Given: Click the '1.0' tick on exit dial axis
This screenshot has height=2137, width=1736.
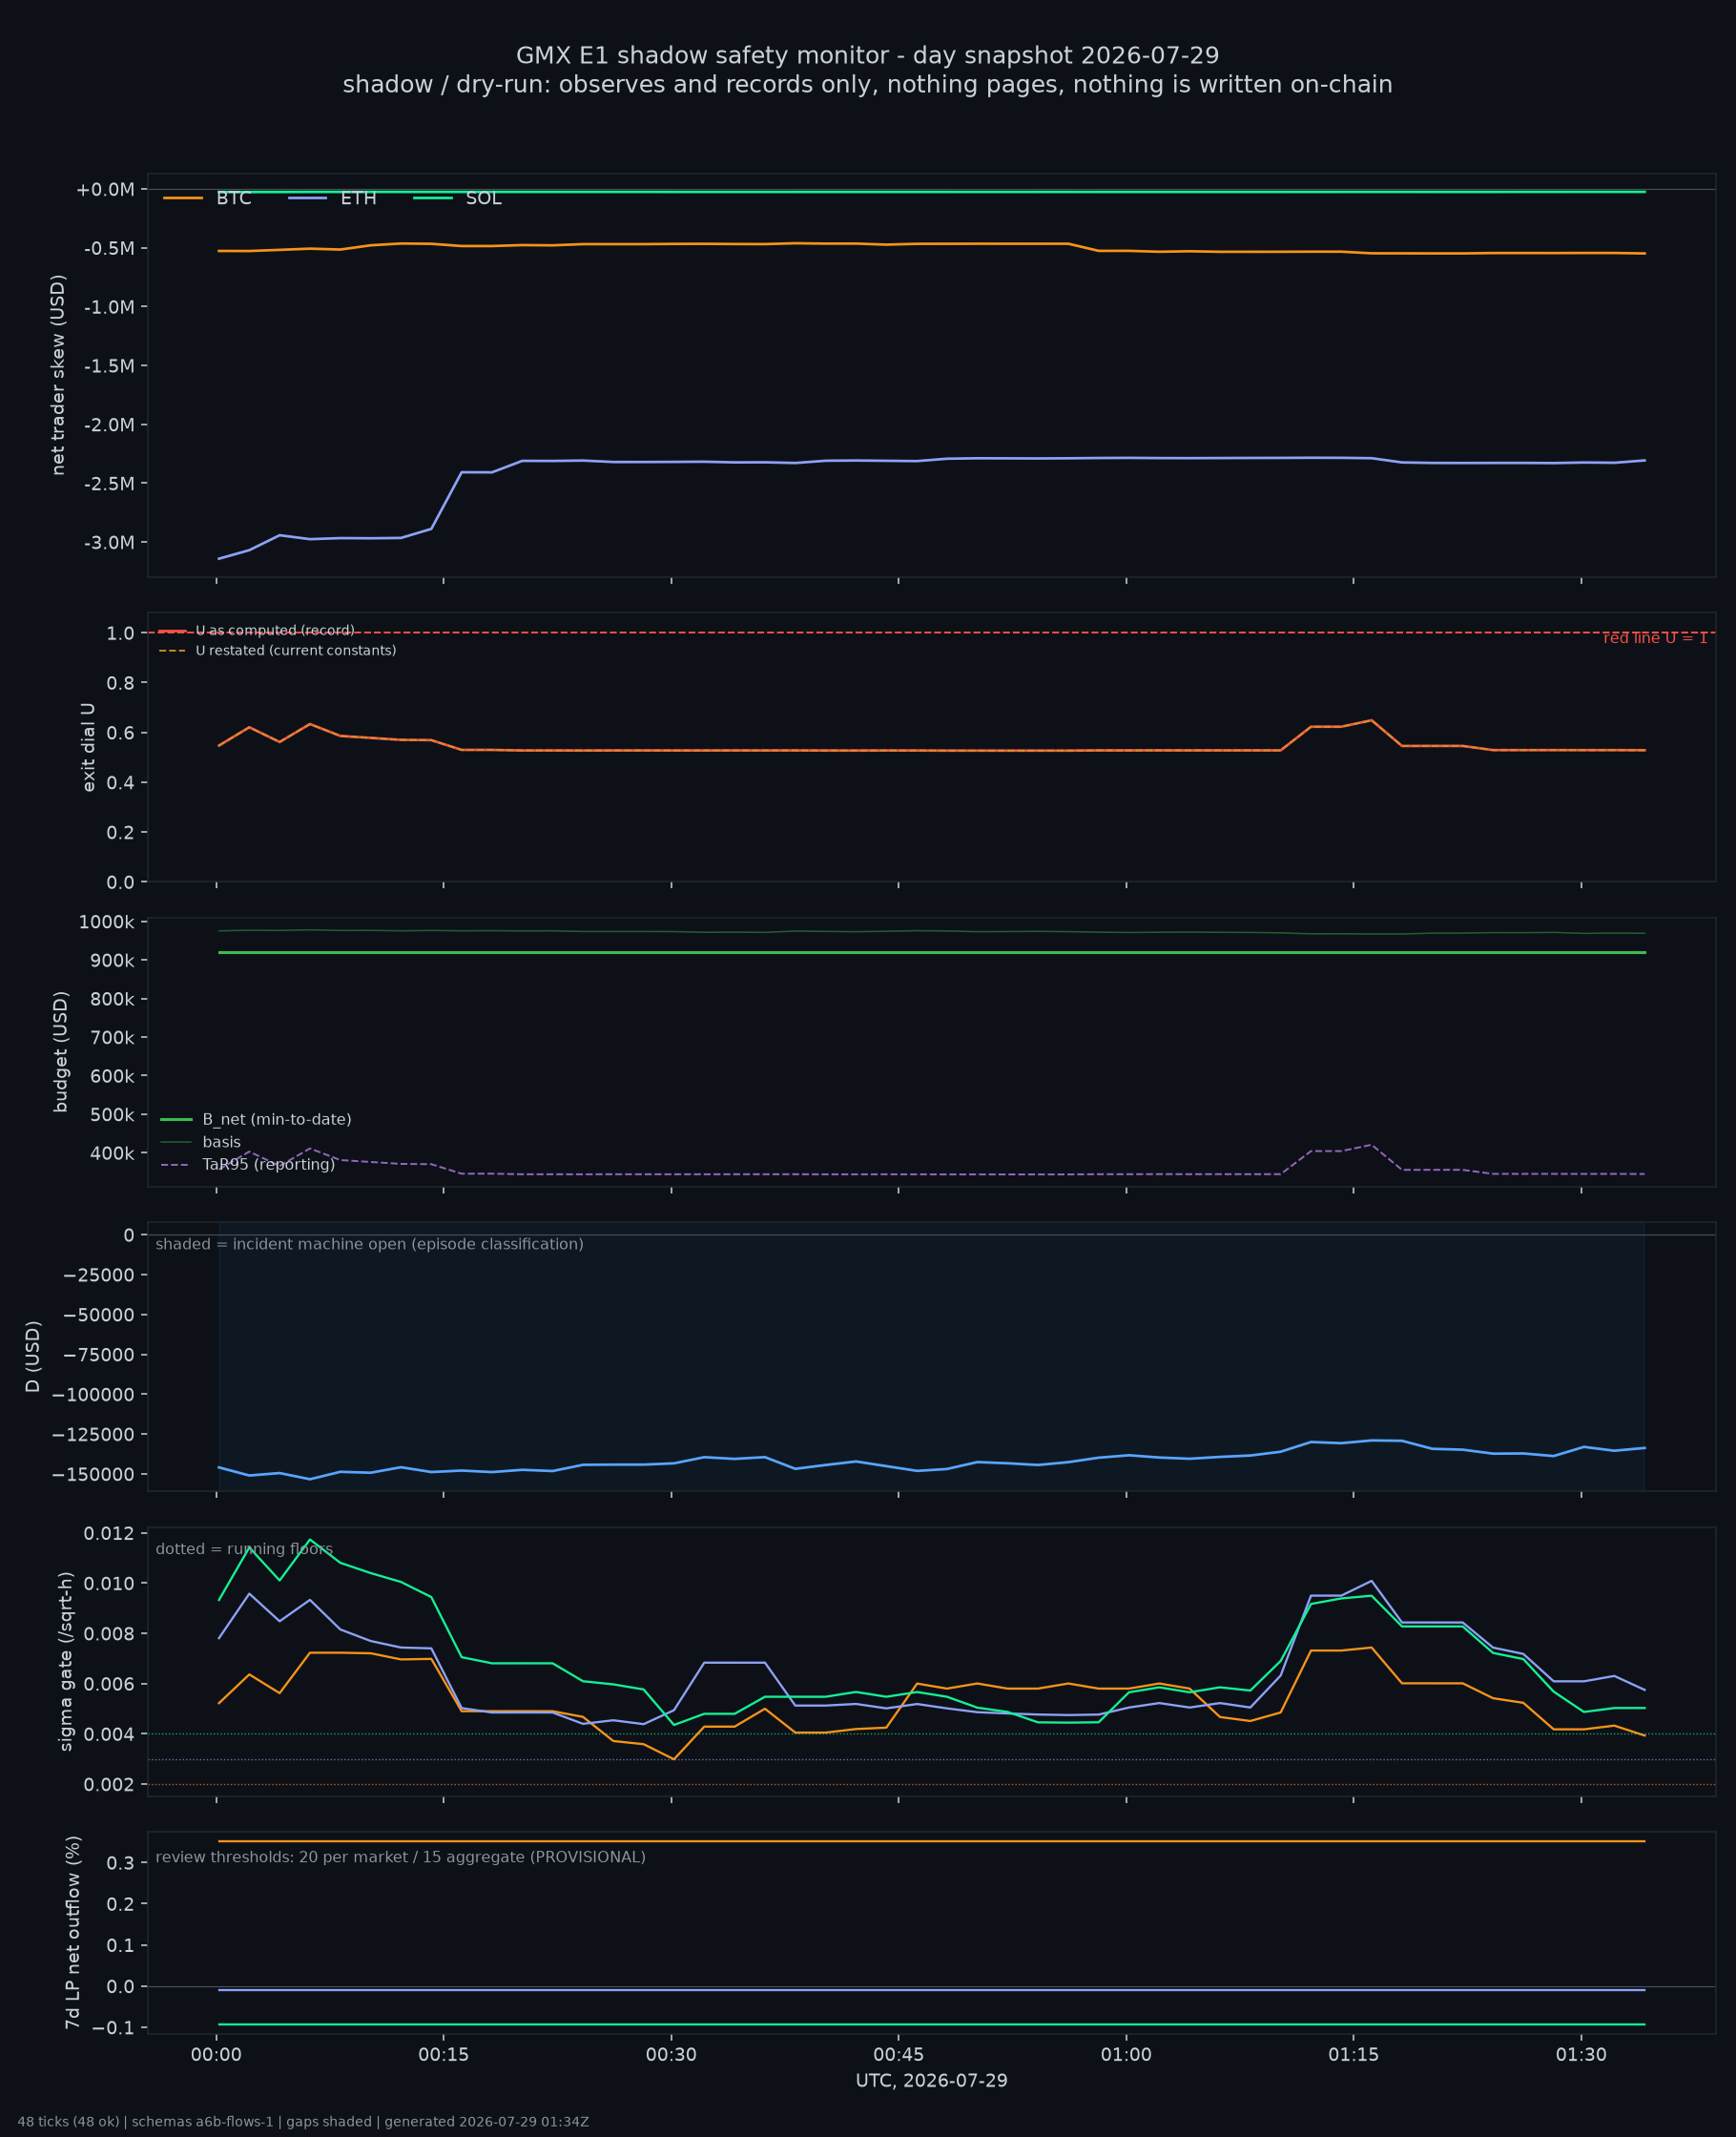Looking at the screenshot, I should [x=120, y=634].
